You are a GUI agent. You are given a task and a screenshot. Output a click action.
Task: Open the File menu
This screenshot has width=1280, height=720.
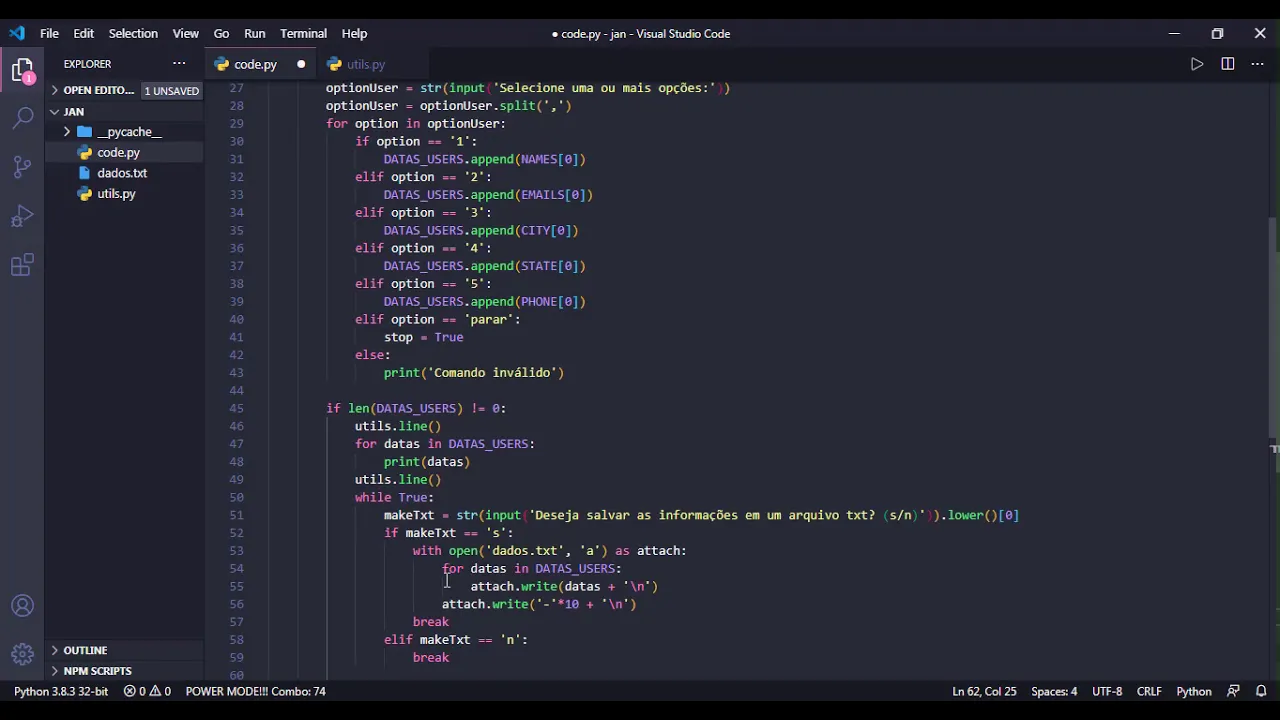49,33
